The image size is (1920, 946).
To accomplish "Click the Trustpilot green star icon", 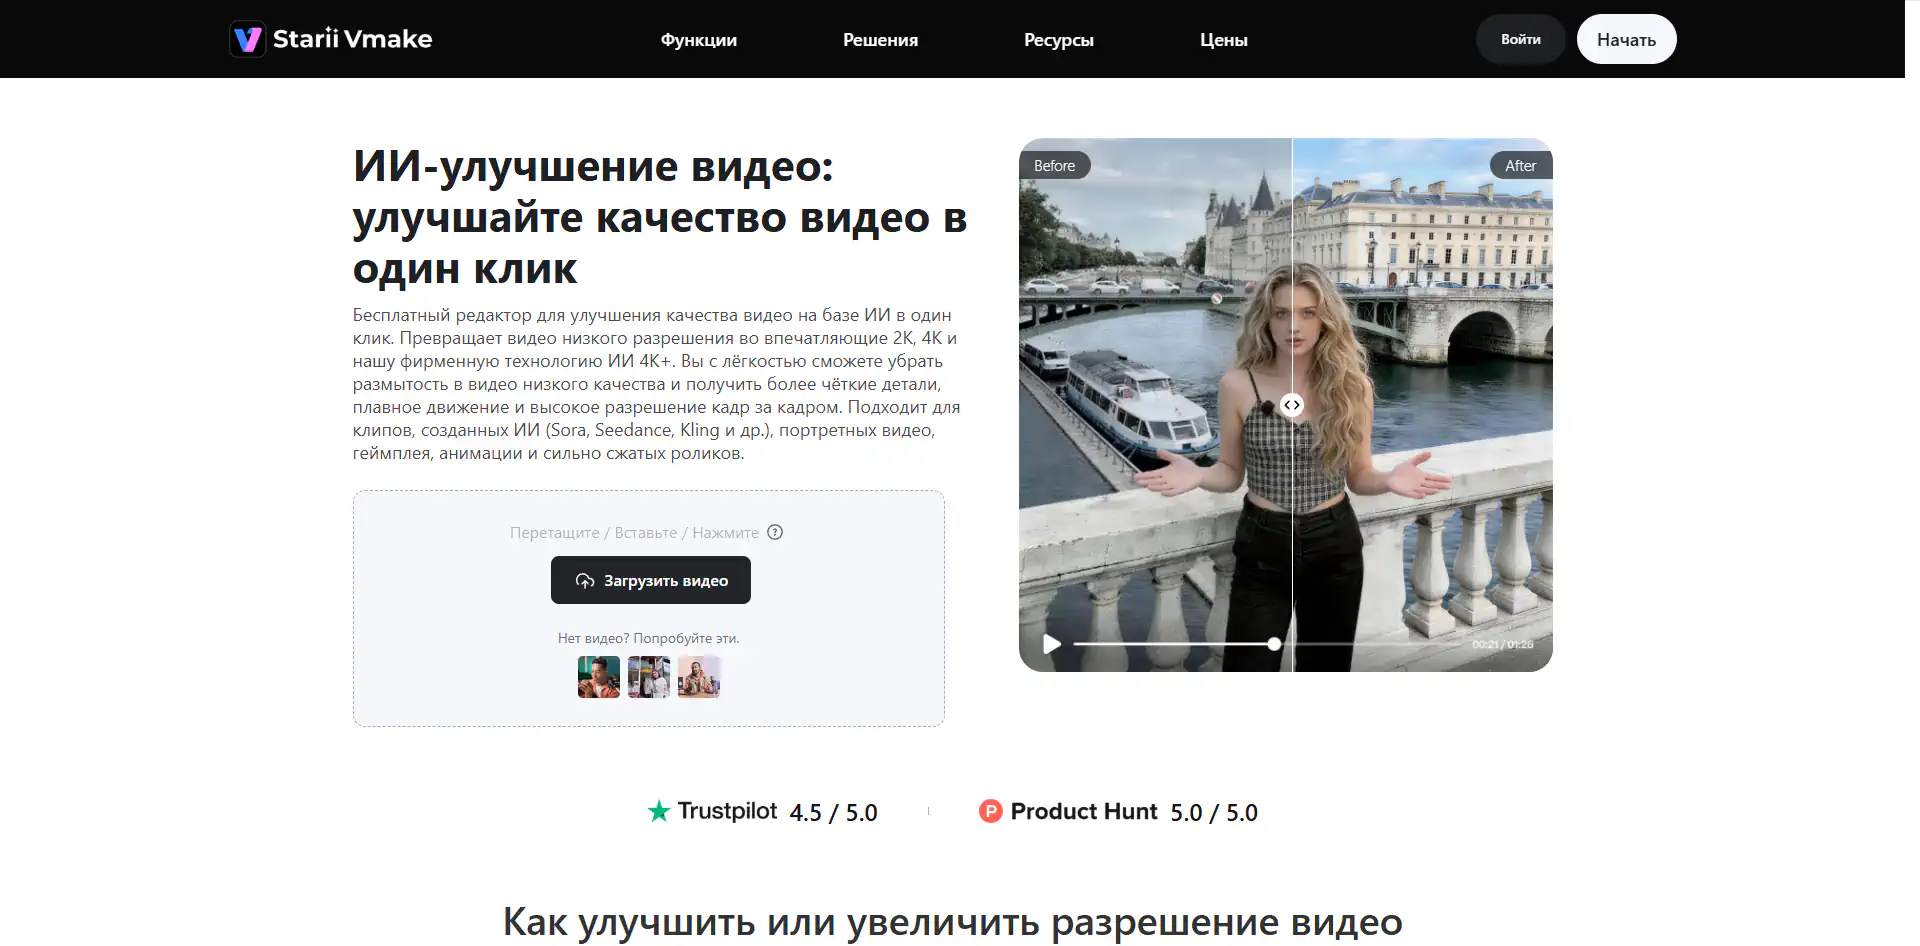I will [x=658, y=811].
